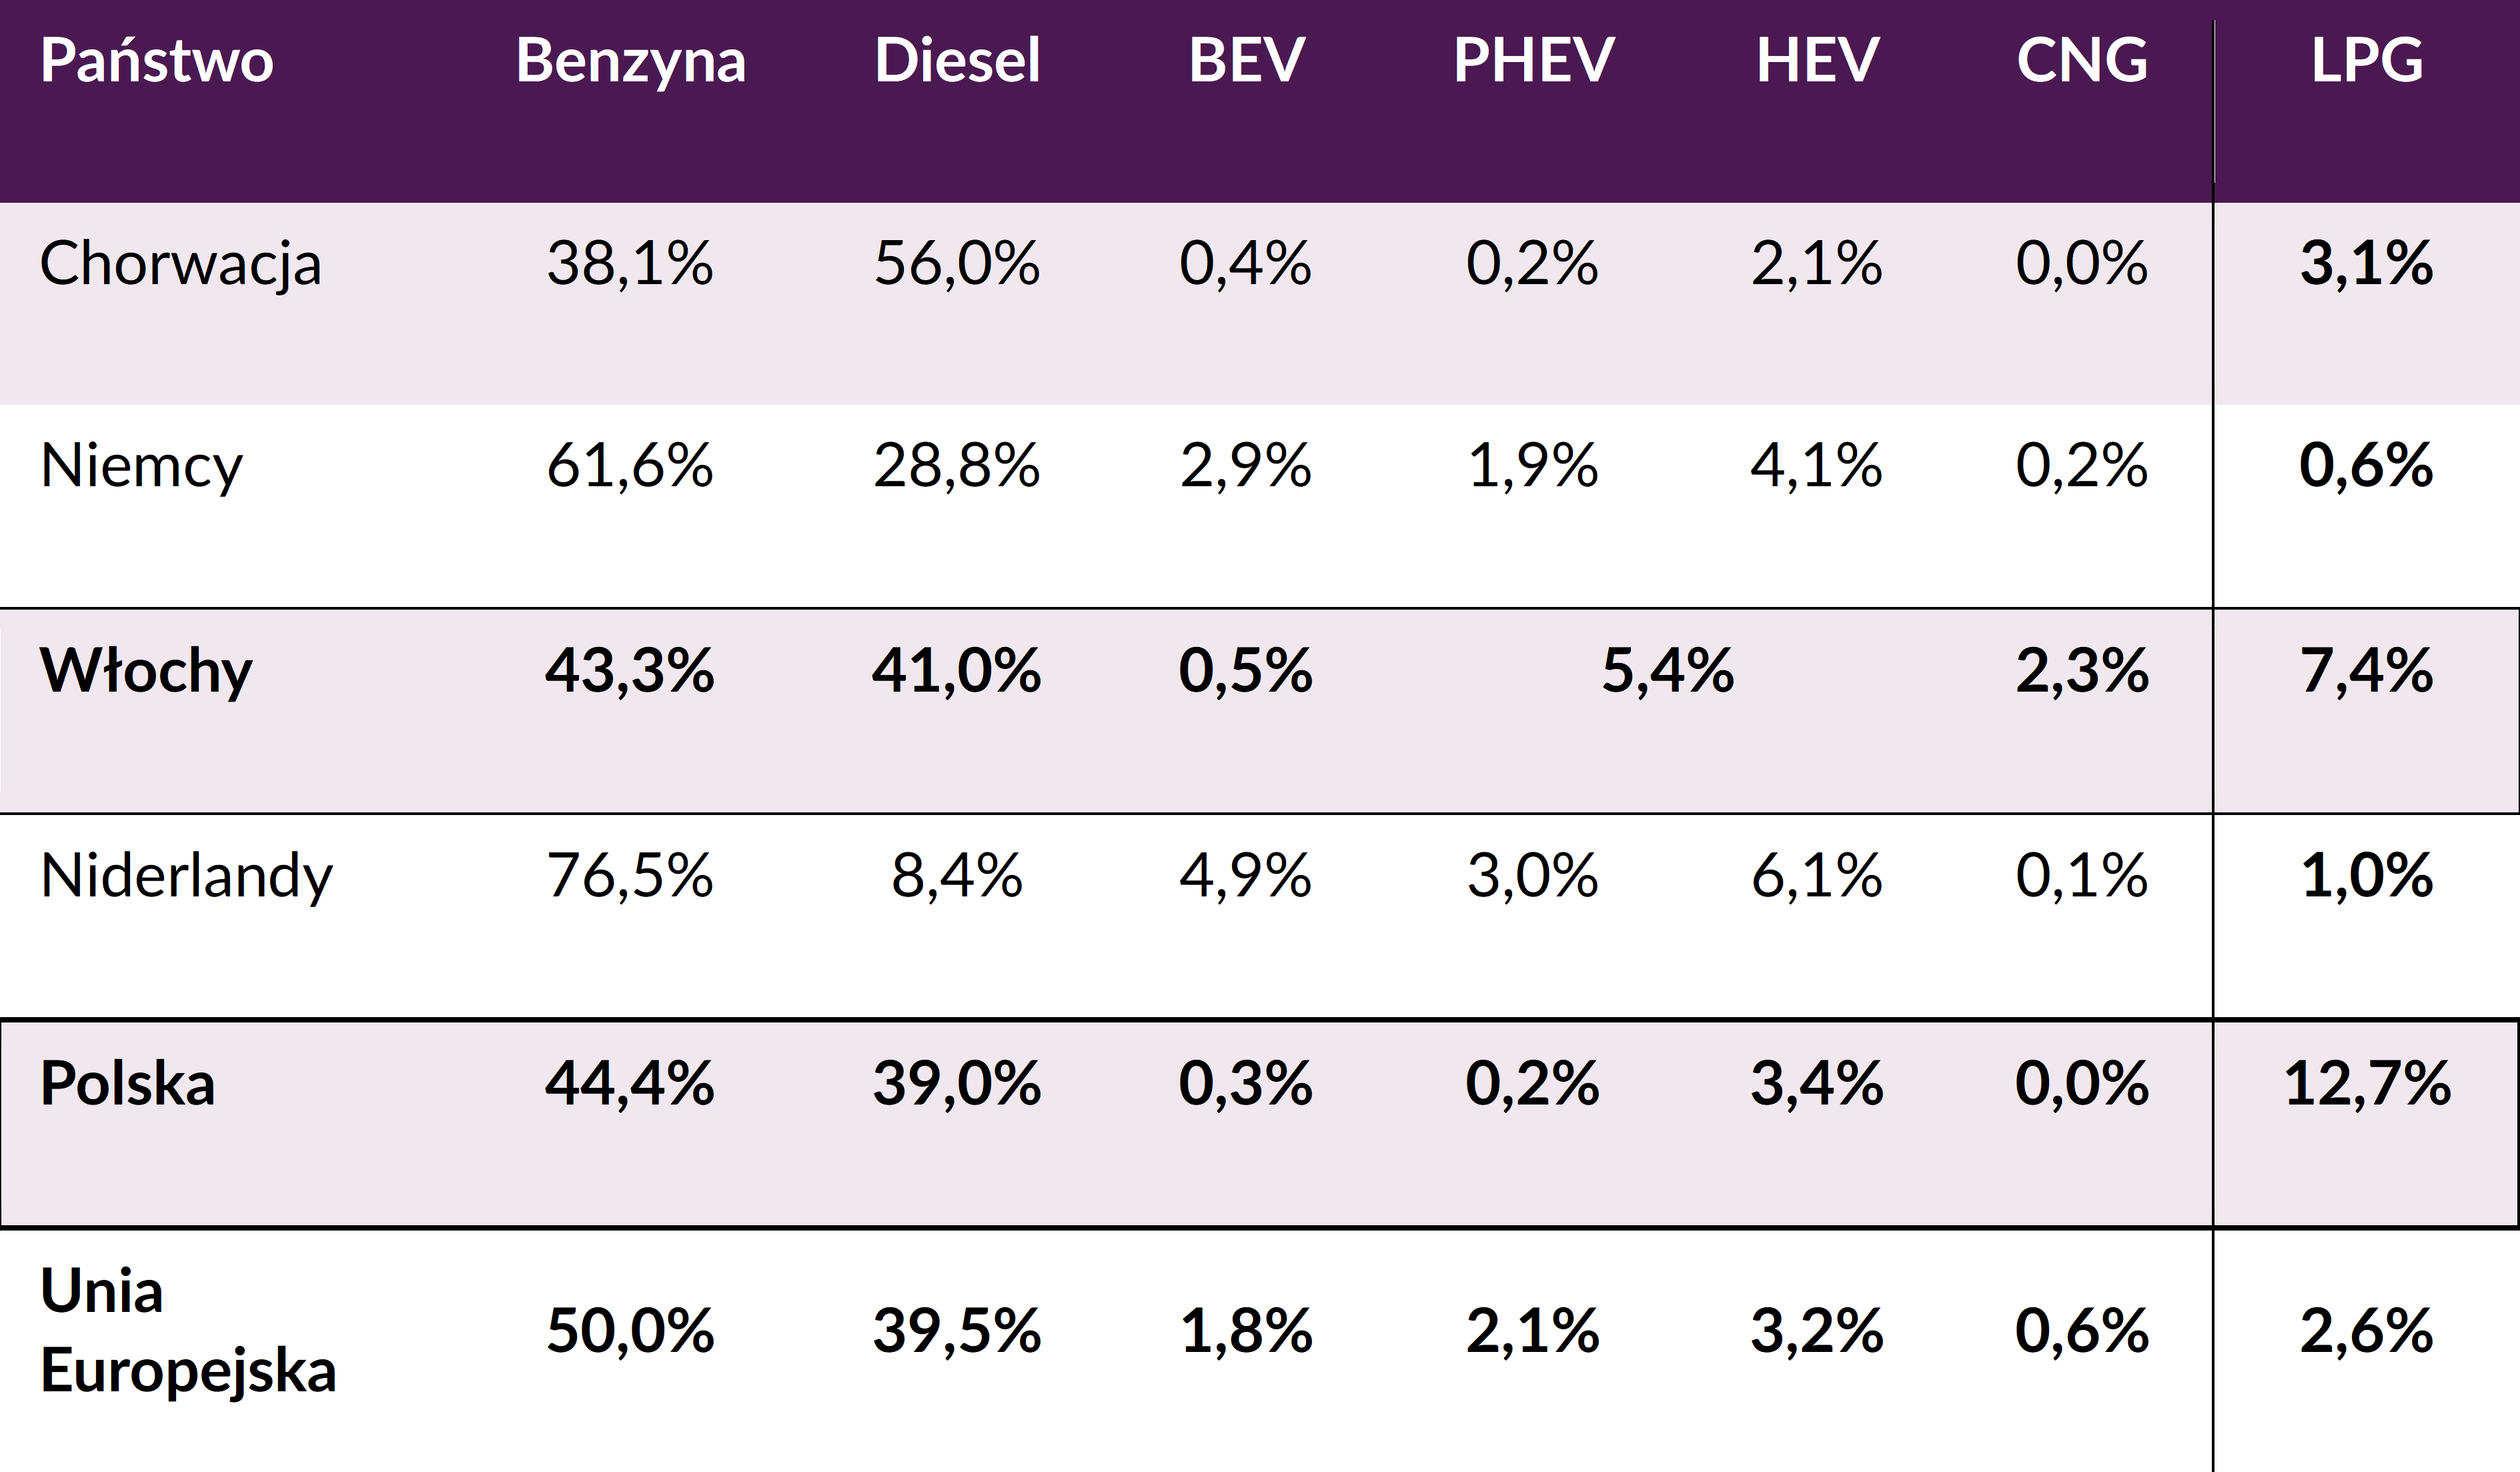Viewport: 2520px width, 1472px height.
Task: Click the Polska row label
Action: [x=128, y=1083]
